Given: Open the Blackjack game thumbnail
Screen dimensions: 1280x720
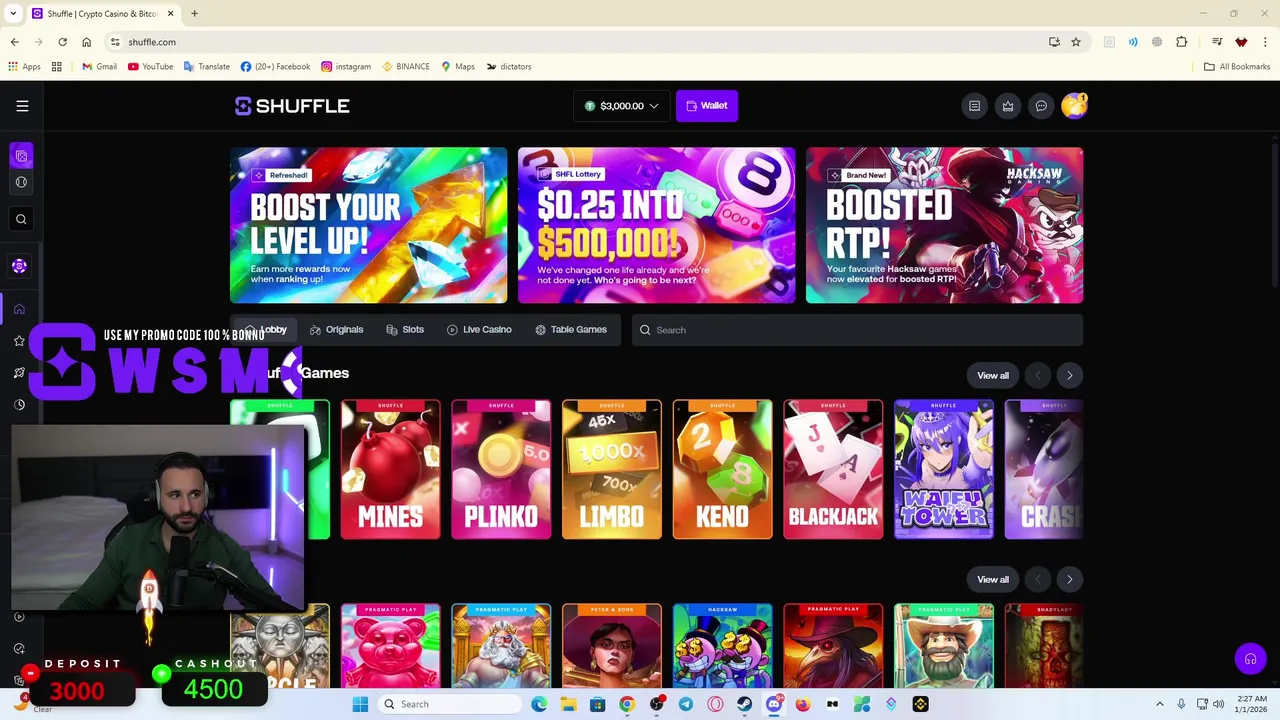Looking at the screenshot, I should tap(833, 470).
